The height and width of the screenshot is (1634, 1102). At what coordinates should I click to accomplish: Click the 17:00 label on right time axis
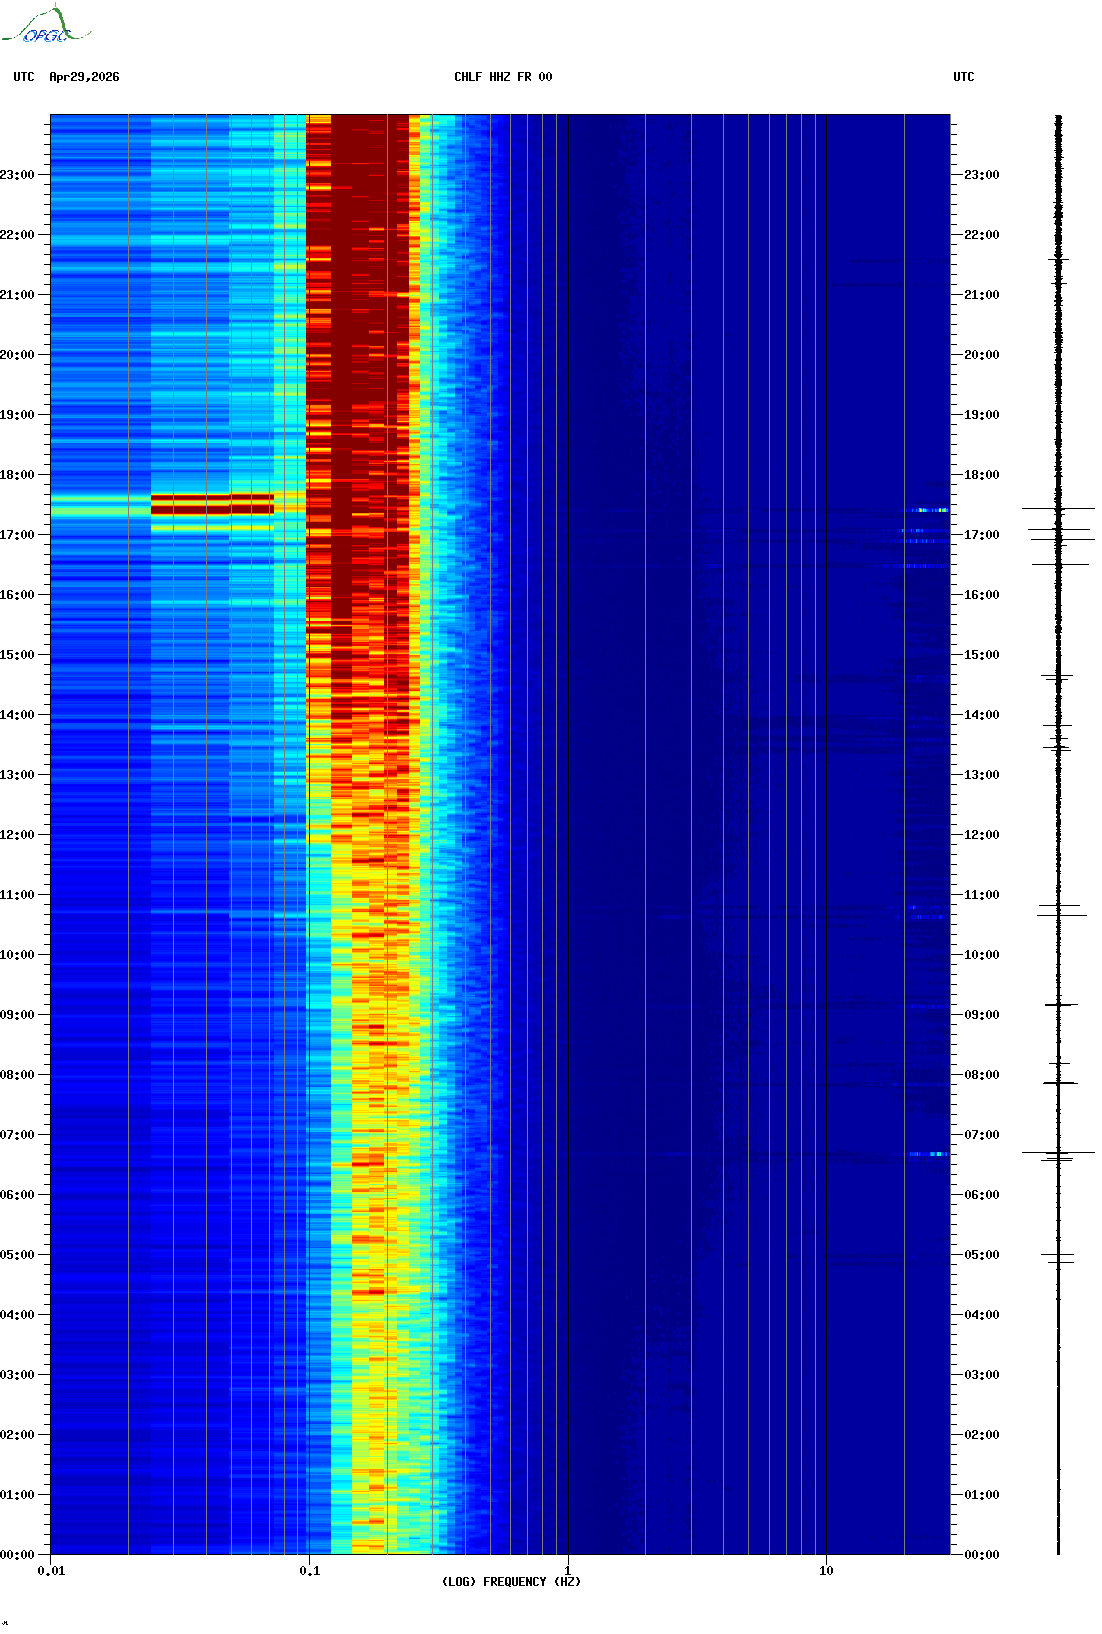(981, 535)
